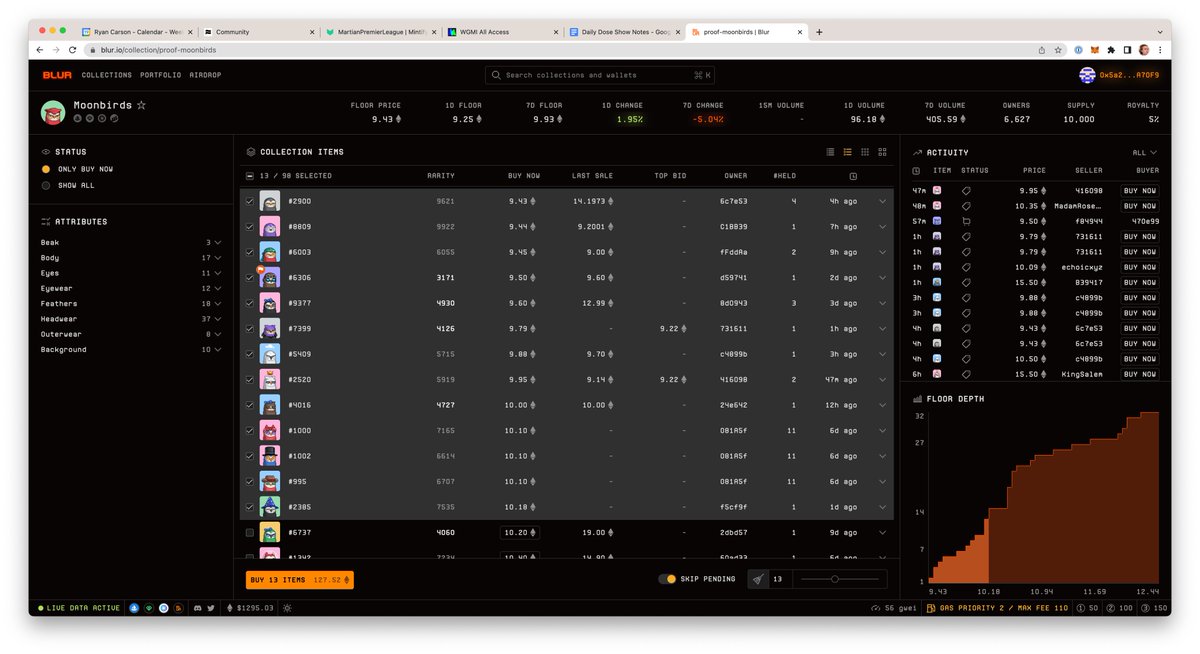
Task: Click Buy Now for KingSalem 15.50 listing
Action: click(1140, 374)
